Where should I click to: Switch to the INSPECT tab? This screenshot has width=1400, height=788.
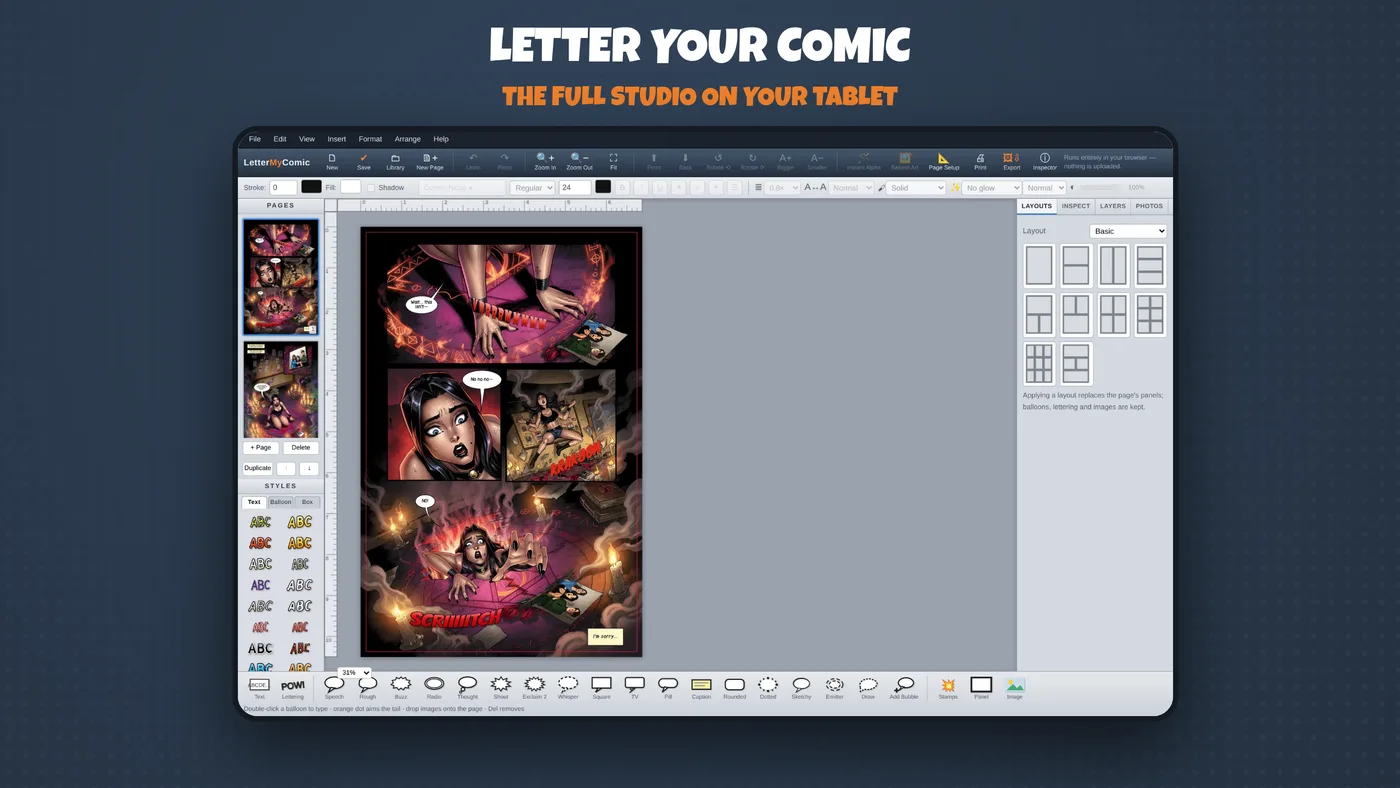click(x=1076, y=206)
